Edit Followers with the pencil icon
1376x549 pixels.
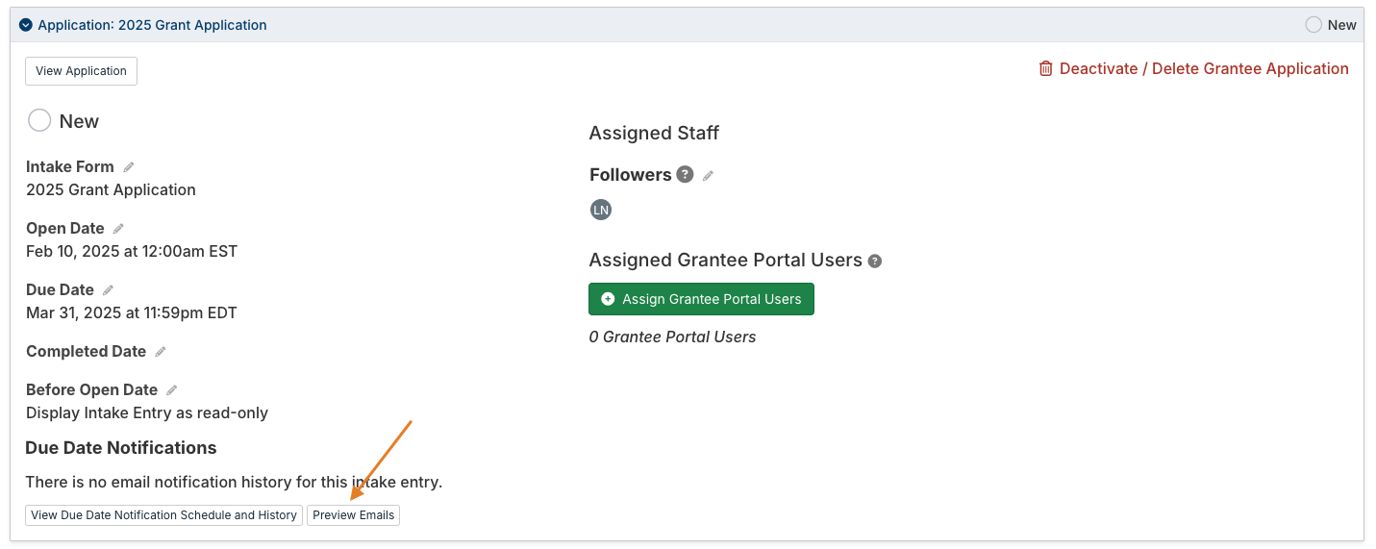tap(708, 175)
